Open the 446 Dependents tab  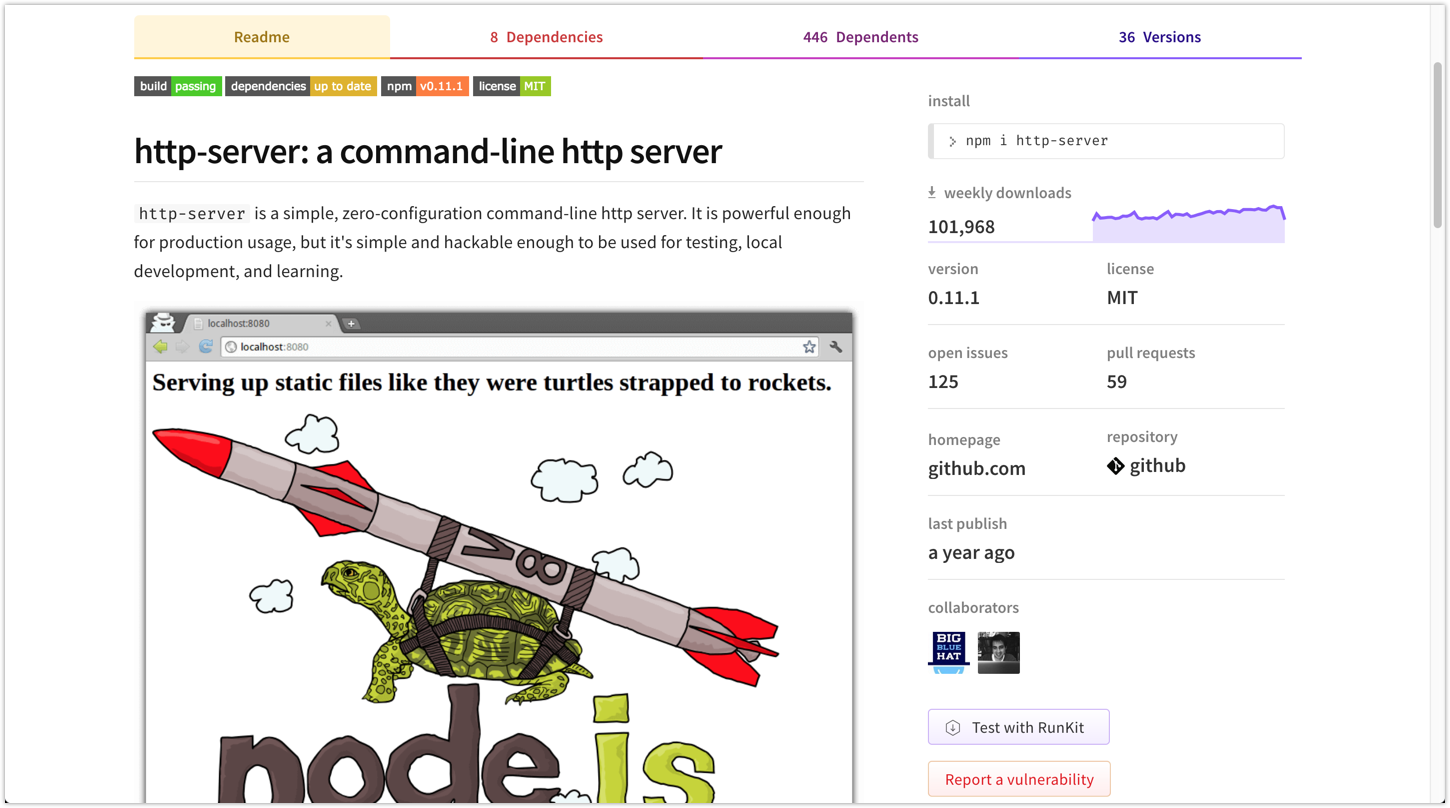860,37
